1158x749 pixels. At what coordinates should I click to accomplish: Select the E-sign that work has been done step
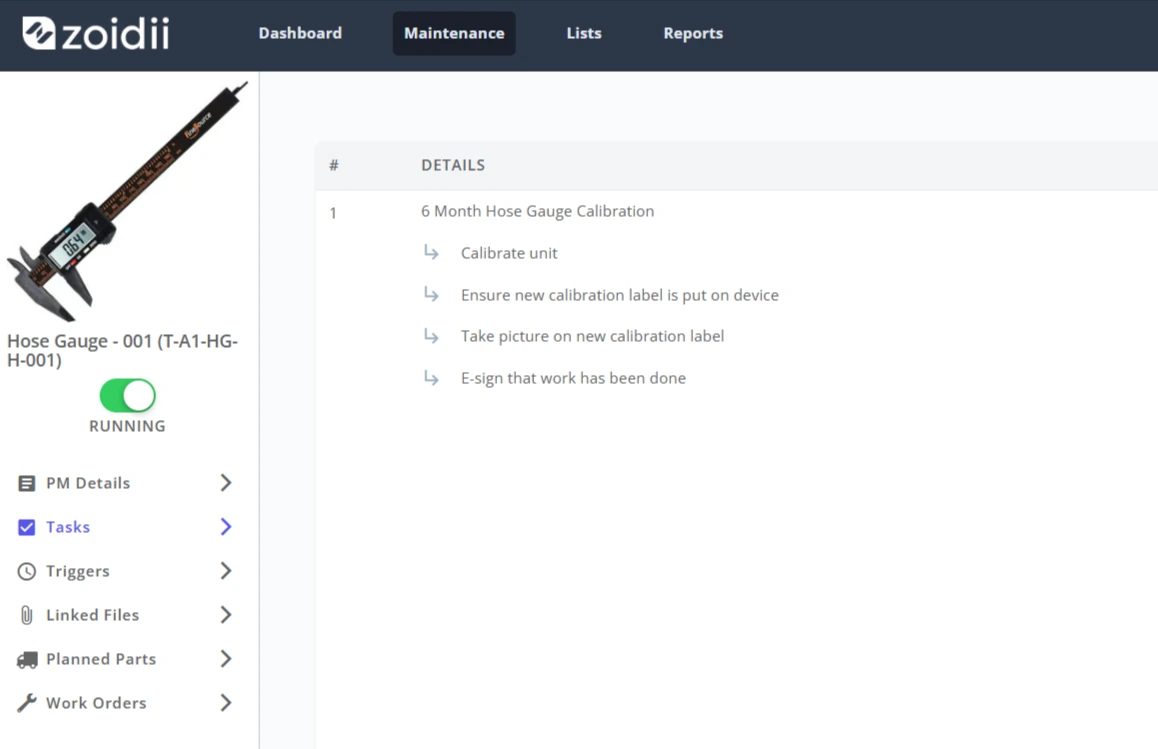point(573,378)
